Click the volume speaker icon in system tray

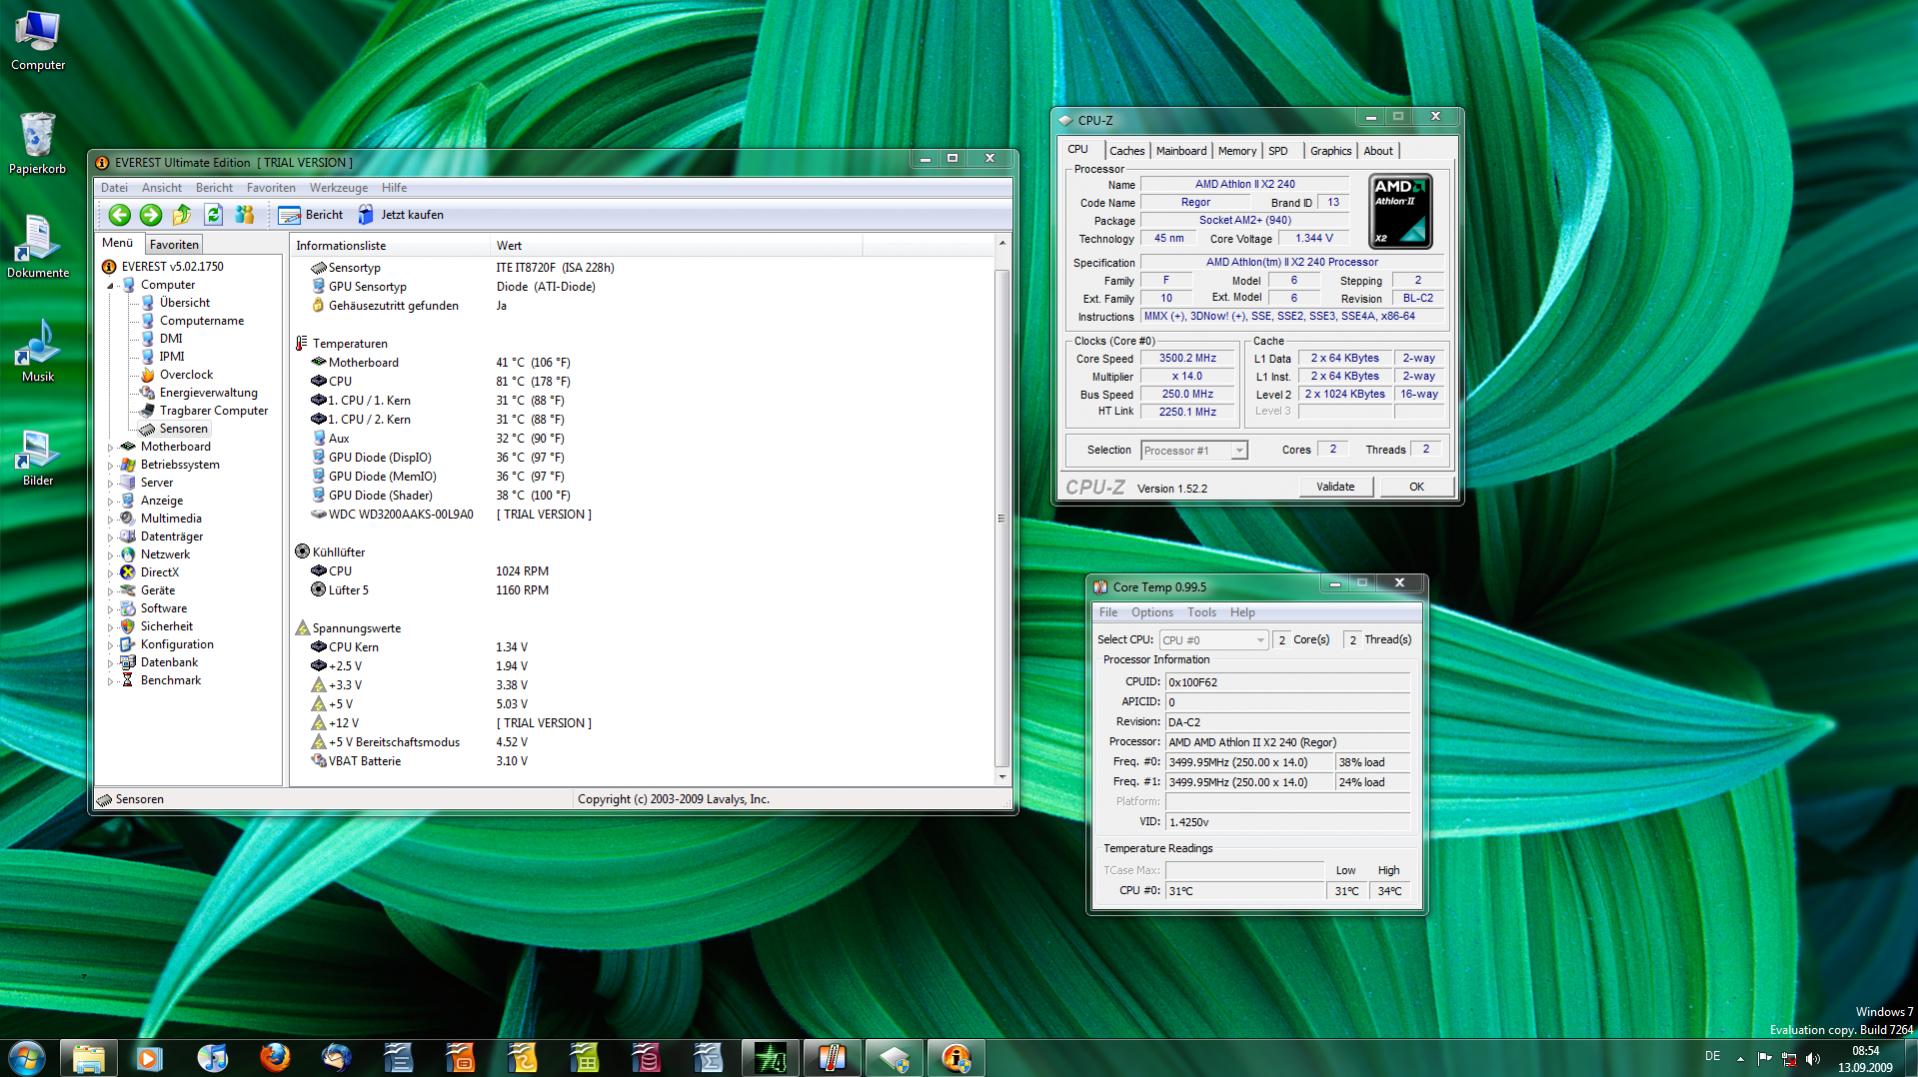[1813, 1058]
